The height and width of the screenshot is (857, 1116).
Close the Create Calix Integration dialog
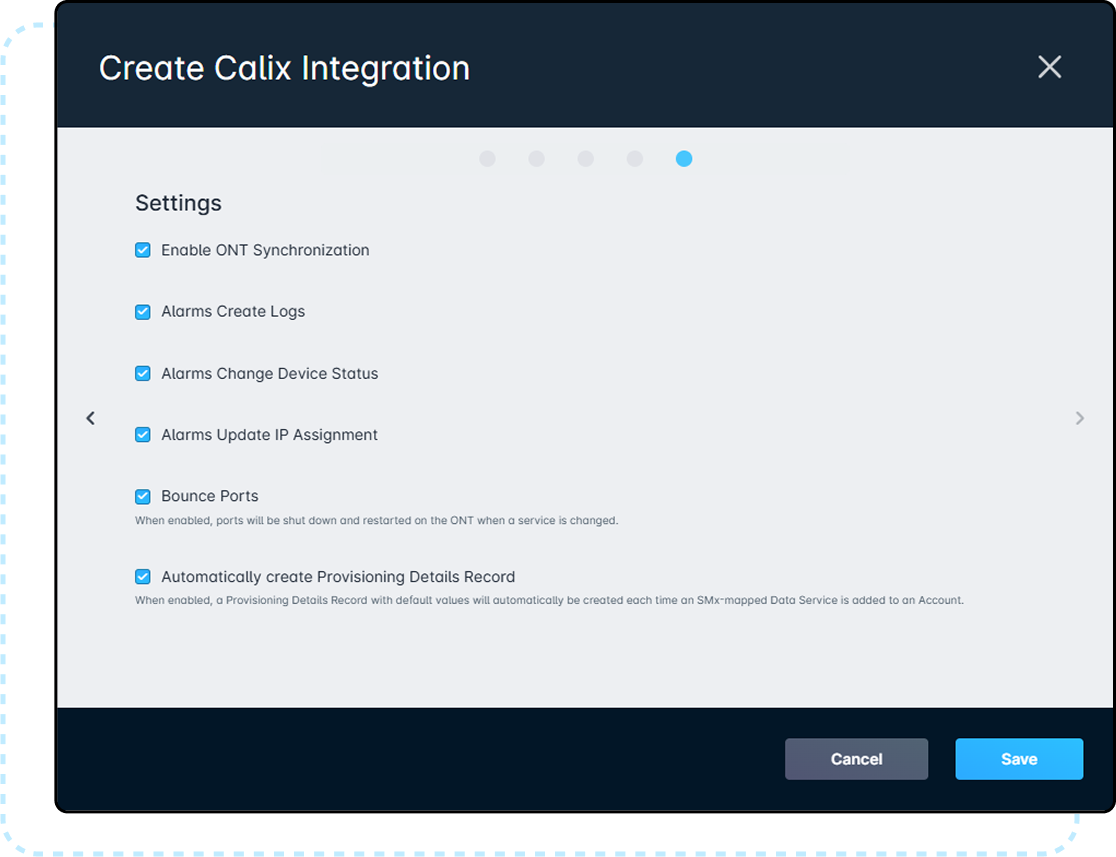point(1049,67)
